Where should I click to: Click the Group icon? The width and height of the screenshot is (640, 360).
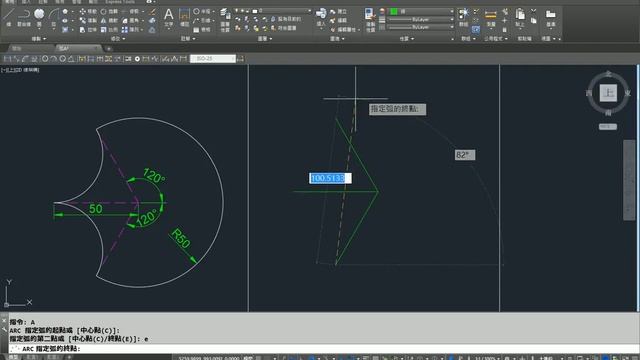pyautogui.click(x=464, y=16)
